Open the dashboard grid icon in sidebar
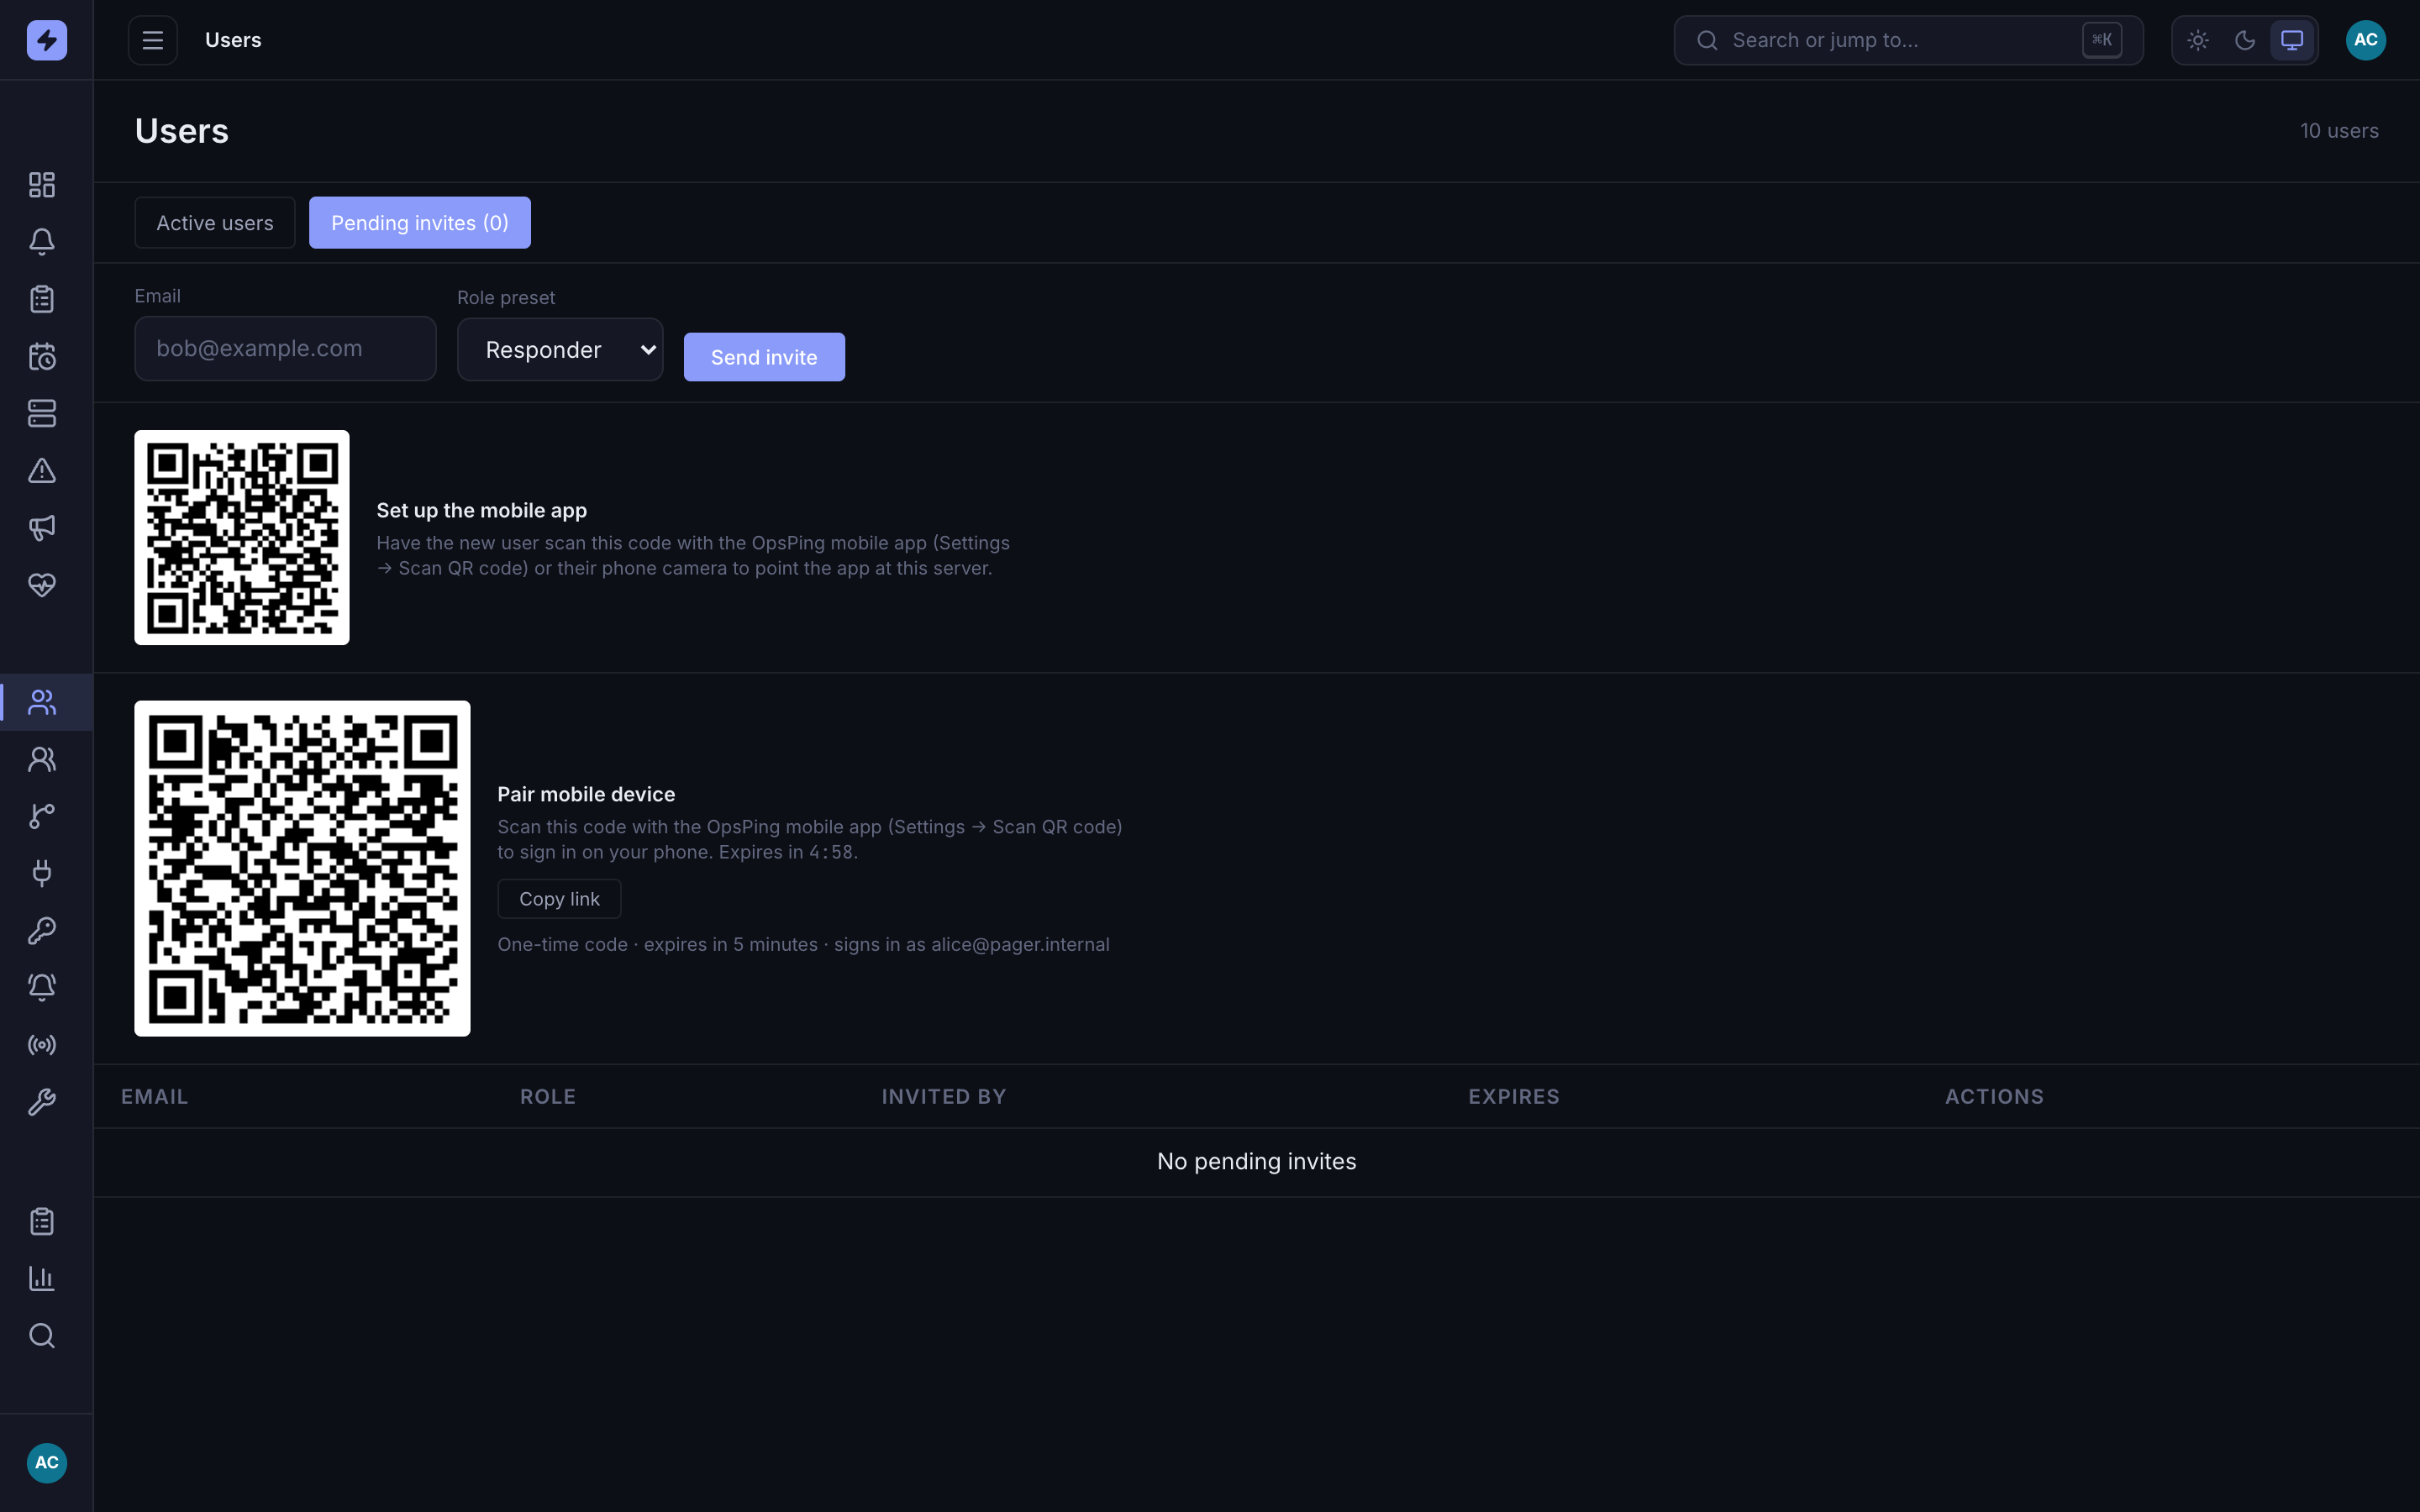Screen dimensions: 2420x1512 coord(42,185)
